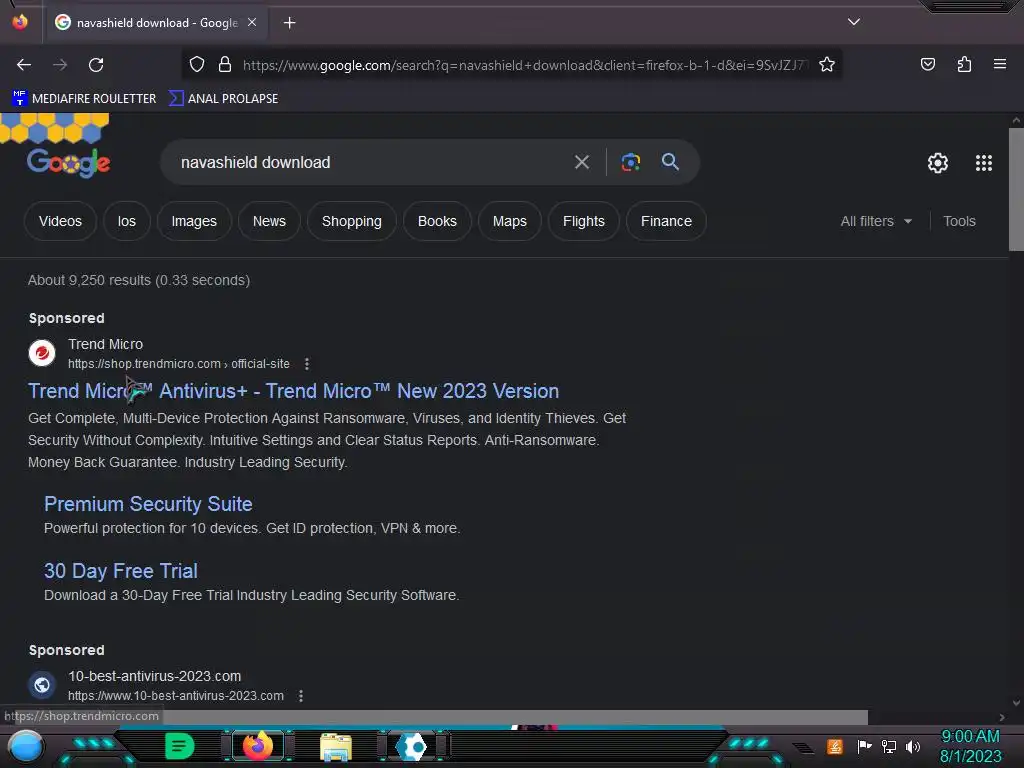
Task: Click the address bar URL
Action: click(524, 65)
